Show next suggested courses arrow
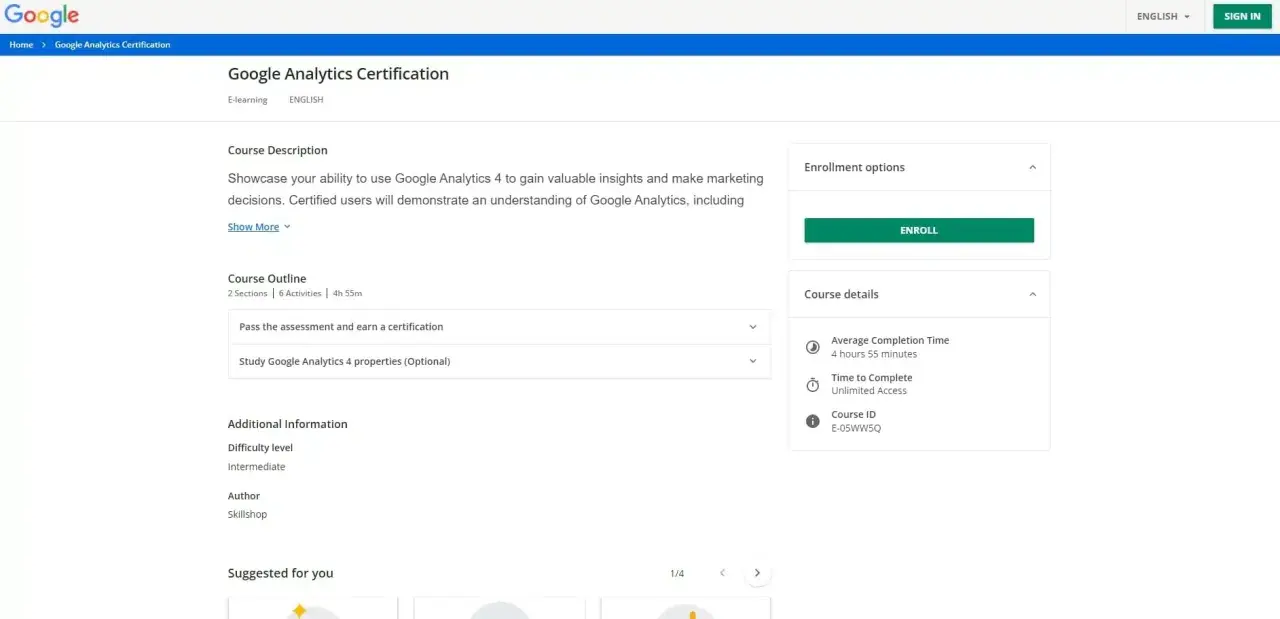 click(757, 573)
